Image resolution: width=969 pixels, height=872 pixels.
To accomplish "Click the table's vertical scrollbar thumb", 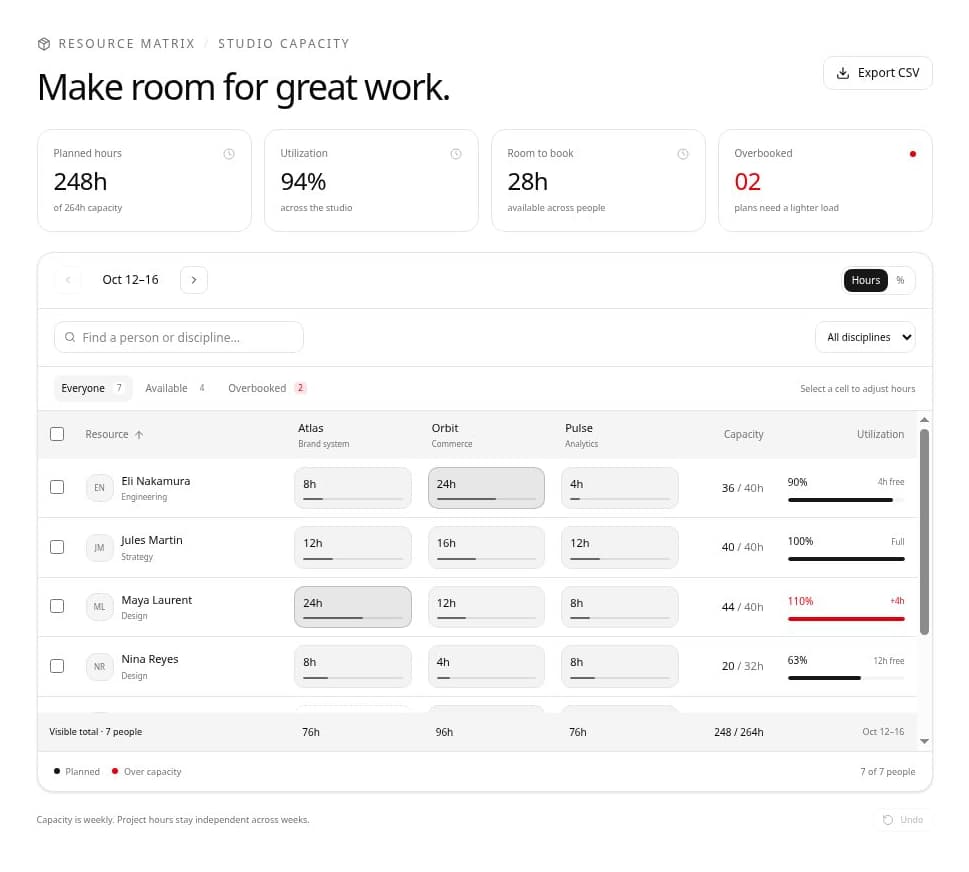I will pos(925,532).
